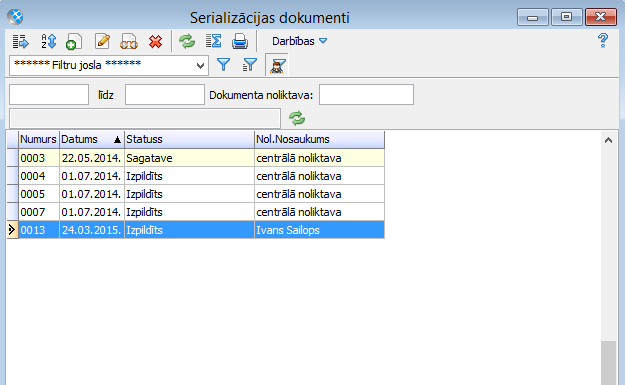Click centrālā noliktava in row 0003
Screen dimensions: 625x385
click(320, 158)
